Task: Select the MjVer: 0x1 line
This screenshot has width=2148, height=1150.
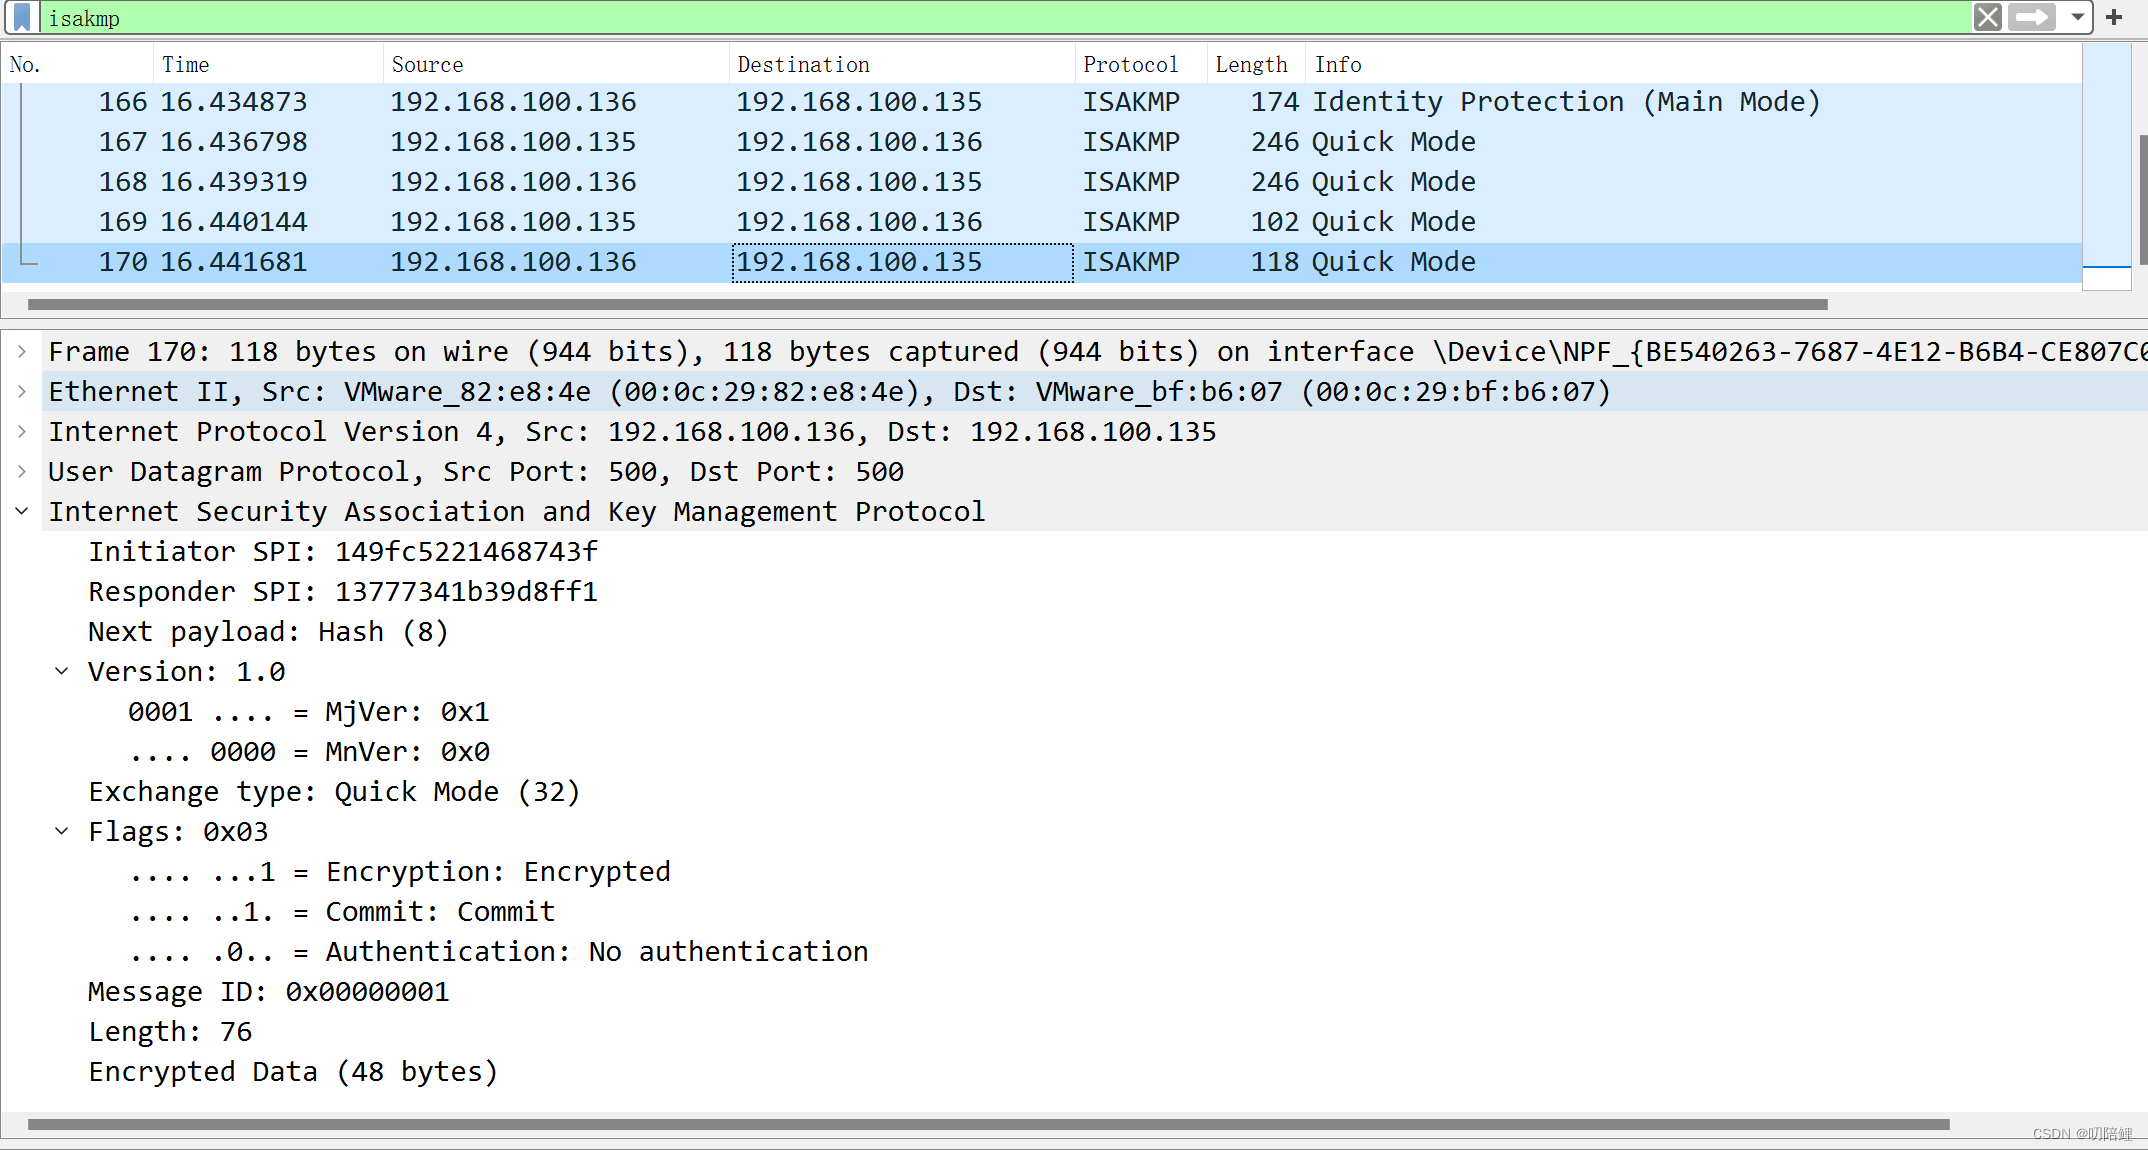Action: tap(309, 712)
